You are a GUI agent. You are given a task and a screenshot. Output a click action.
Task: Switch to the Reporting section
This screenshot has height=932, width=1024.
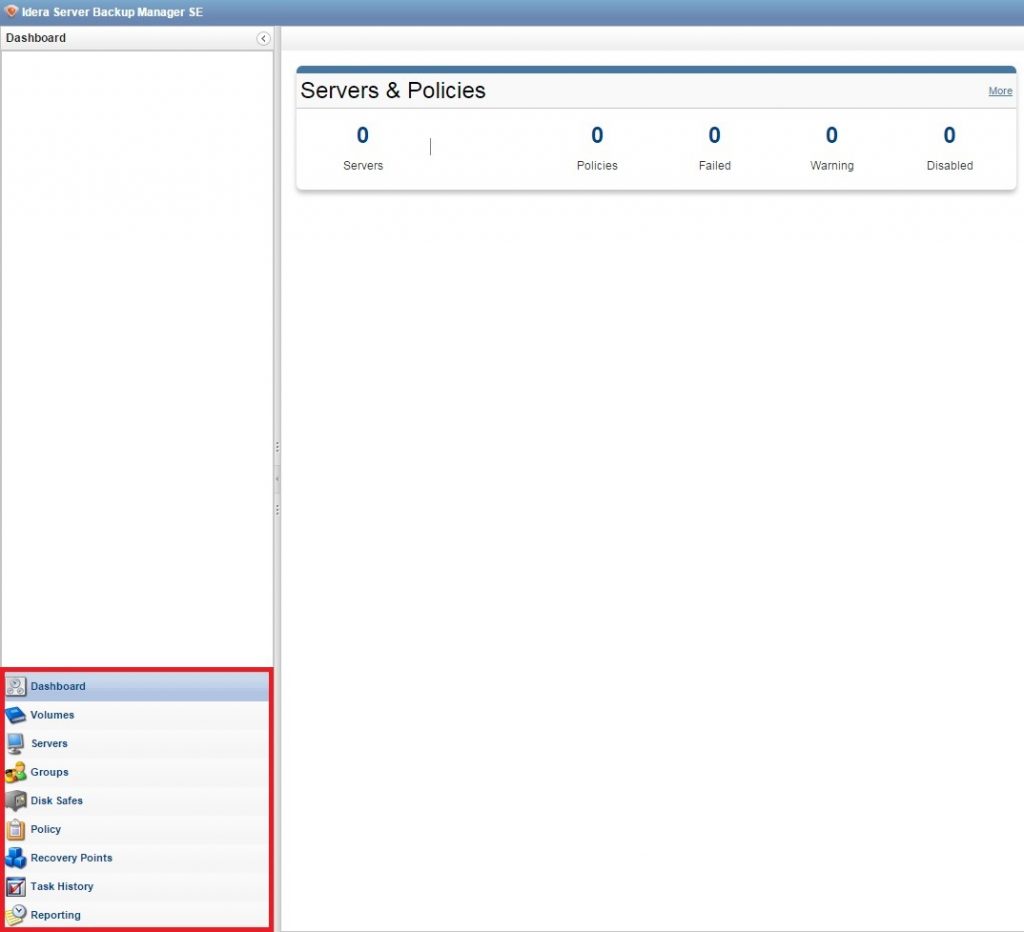coord(56,914)
